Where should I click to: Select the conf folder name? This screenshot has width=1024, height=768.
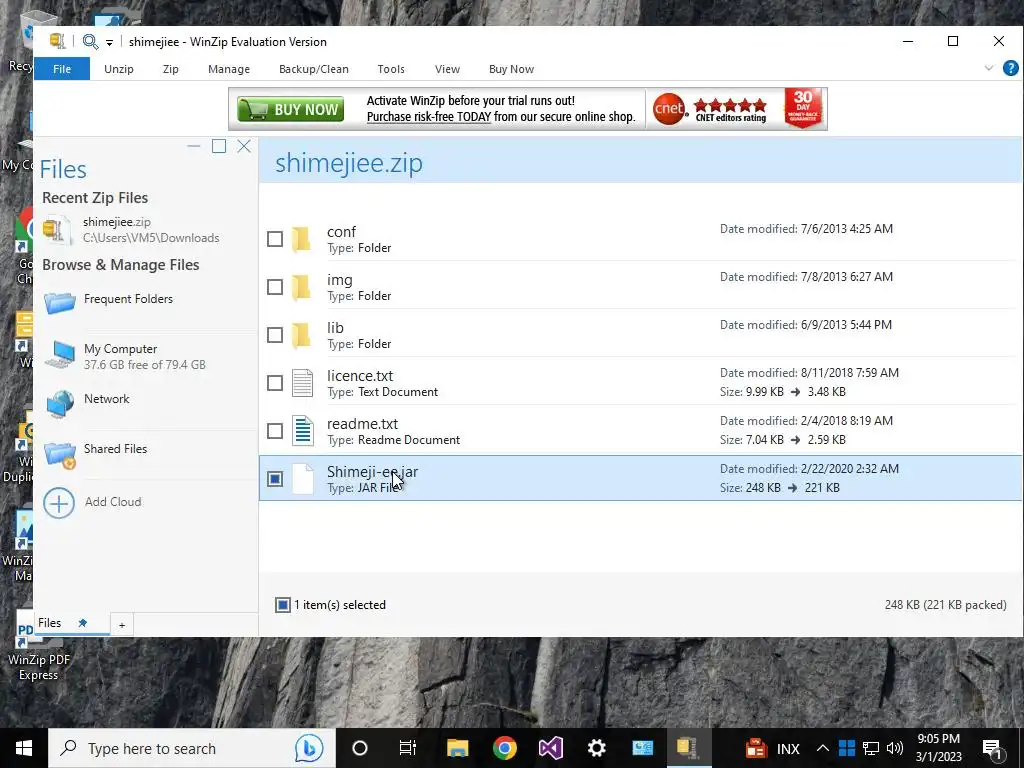tap(342, 232)
